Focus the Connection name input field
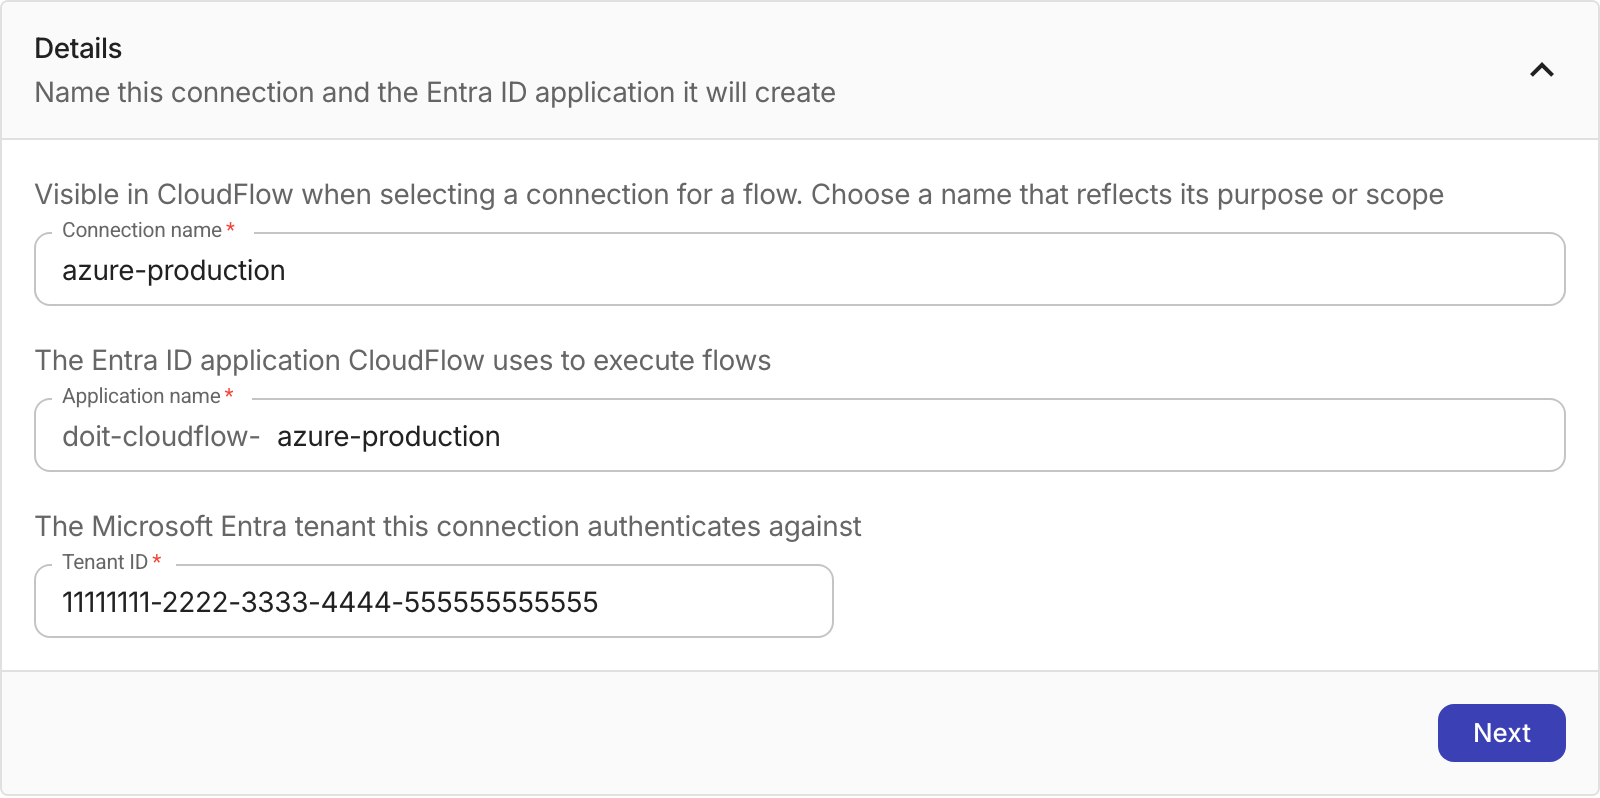This screenshot has width=1600, height=798. 799,270
